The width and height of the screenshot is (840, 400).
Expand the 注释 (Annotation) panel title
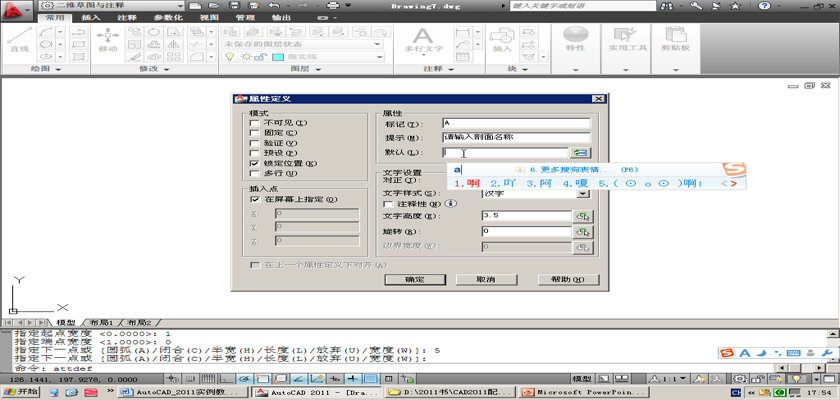[439, 69]
